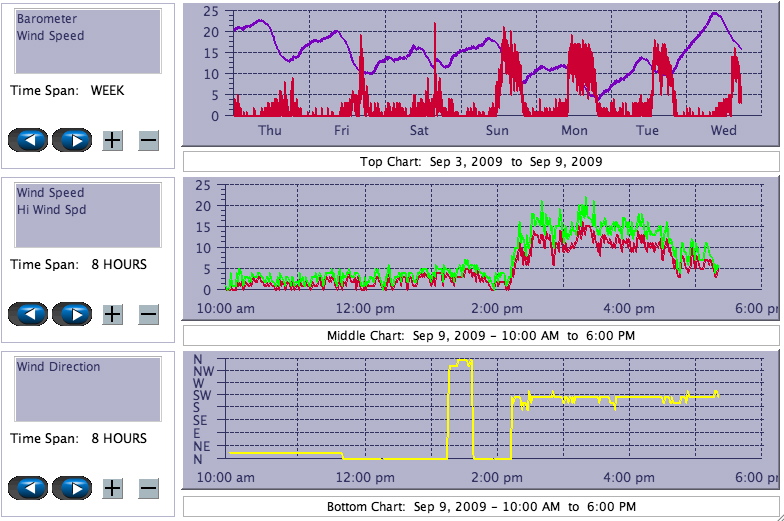This screenshot has width=784, height=521.
Task: Click the top chart's back arrow button
Action: tap(28, 140)
